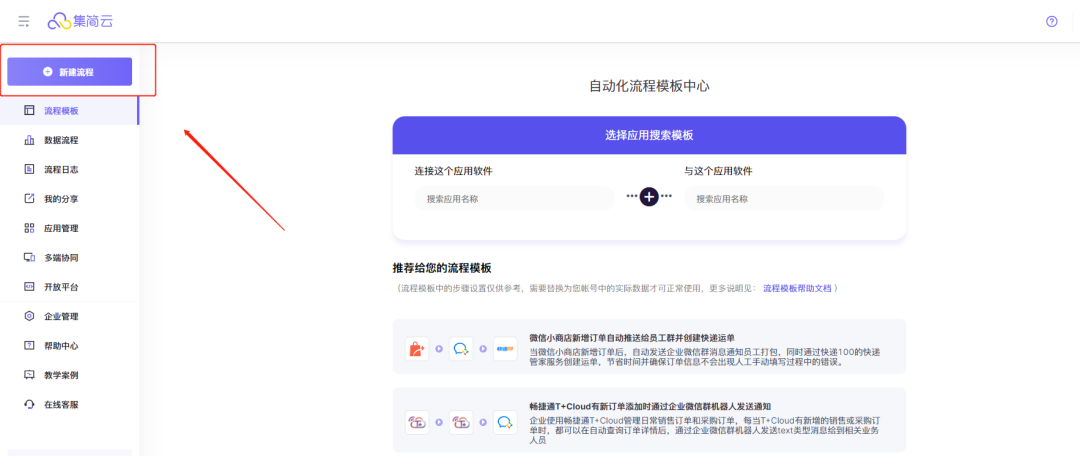Click 新建流程 button
The height and width of the screenshot is (456, 1080).
(x=70, y=72)
